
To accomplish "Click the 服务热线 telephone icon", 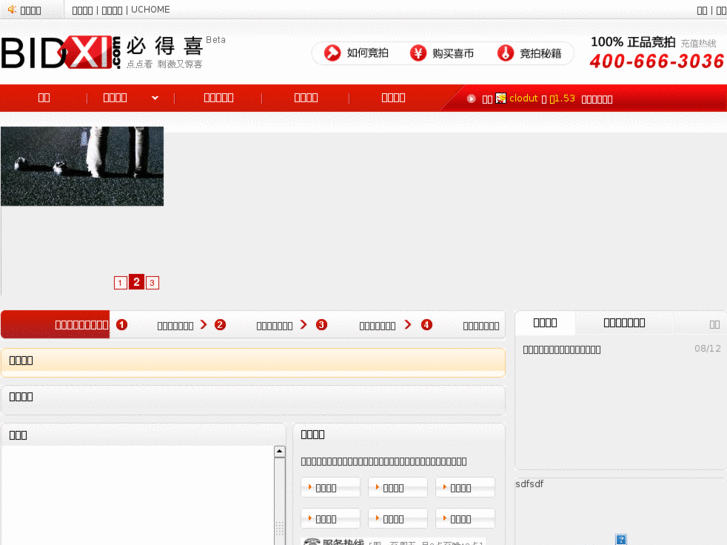I will (x=312, y=542).
